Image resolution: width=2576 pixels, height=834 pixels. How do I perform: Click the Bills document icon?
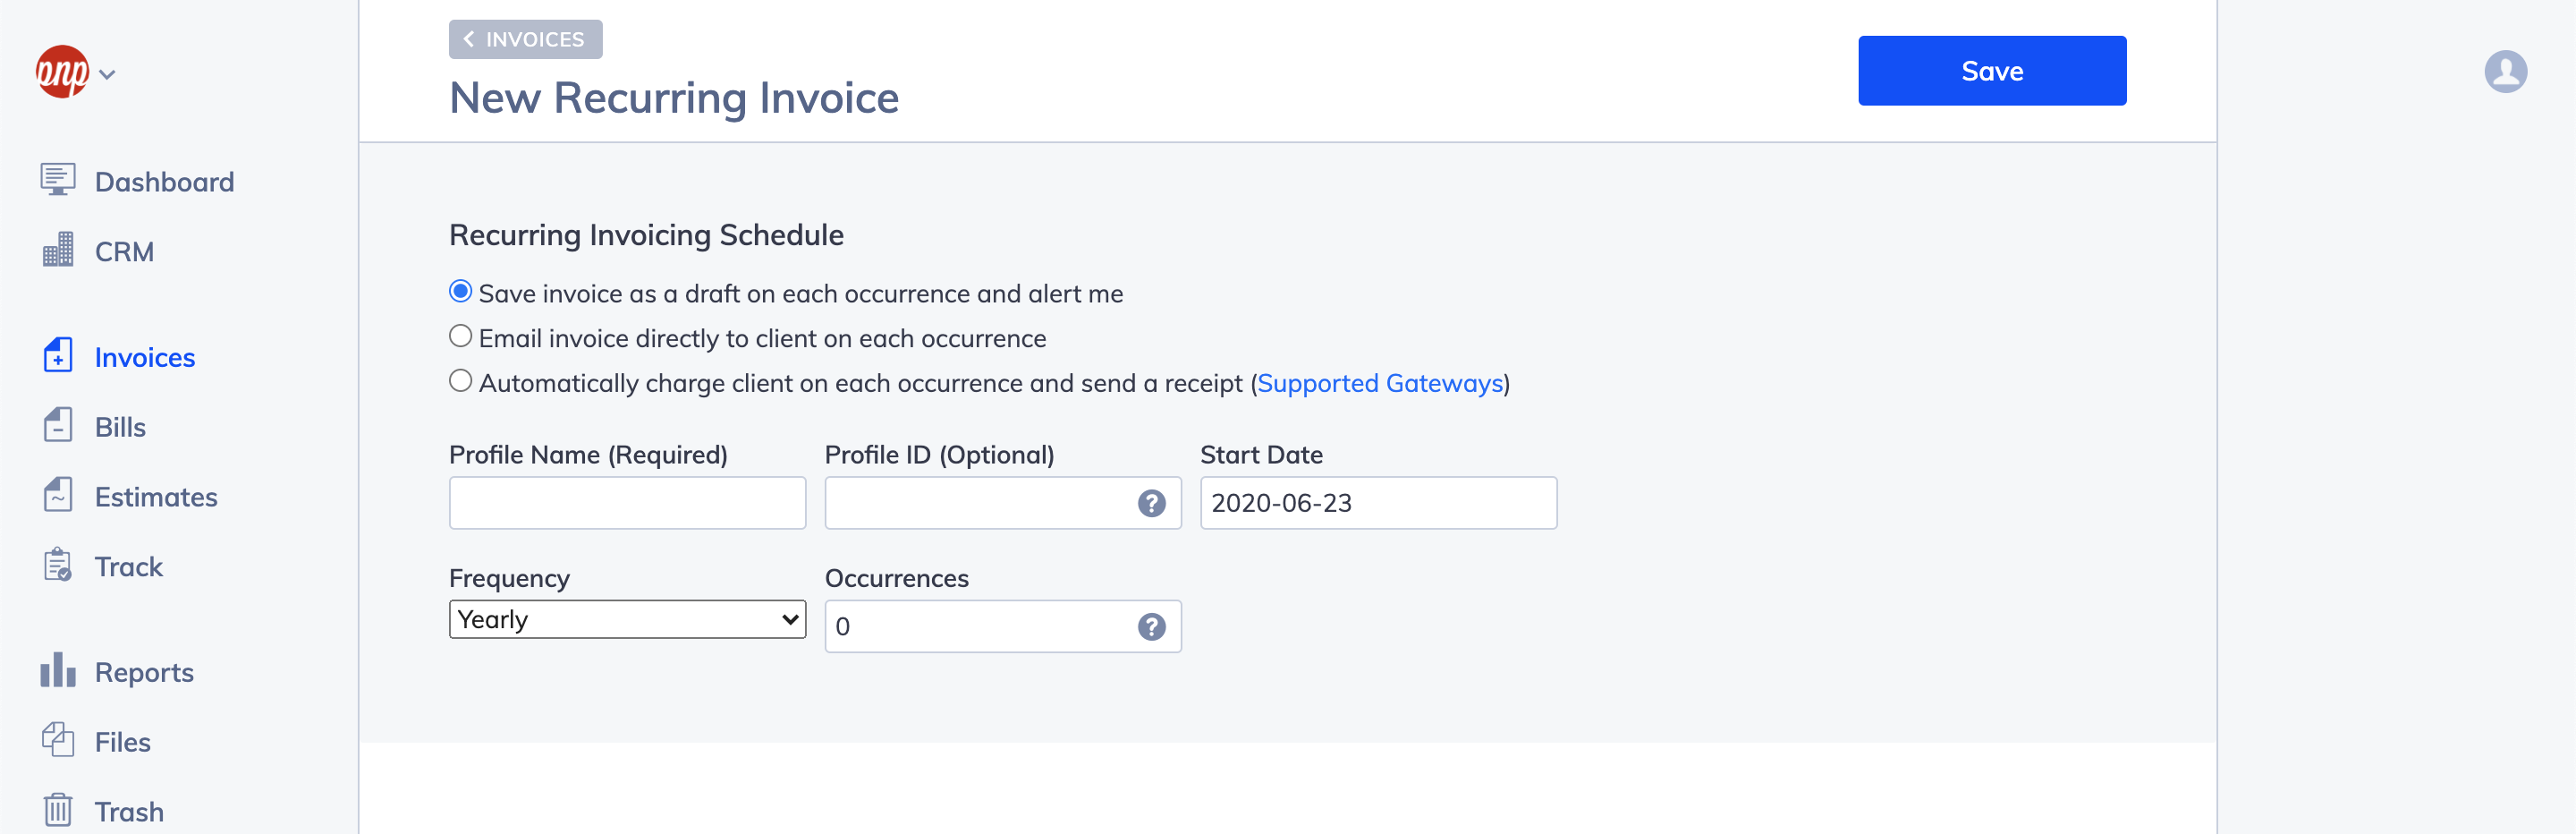tap(58, 426)
